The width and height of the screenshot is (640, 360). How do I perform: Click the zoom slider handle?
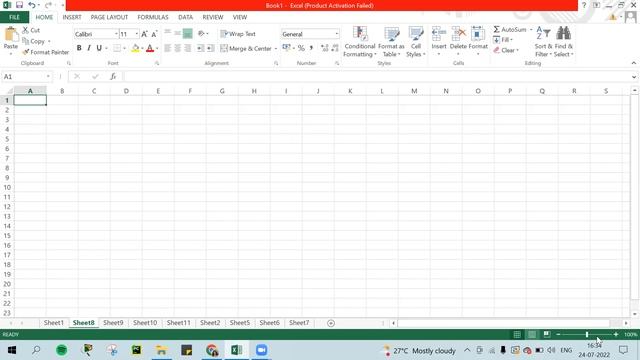click(x=587, y=334)
